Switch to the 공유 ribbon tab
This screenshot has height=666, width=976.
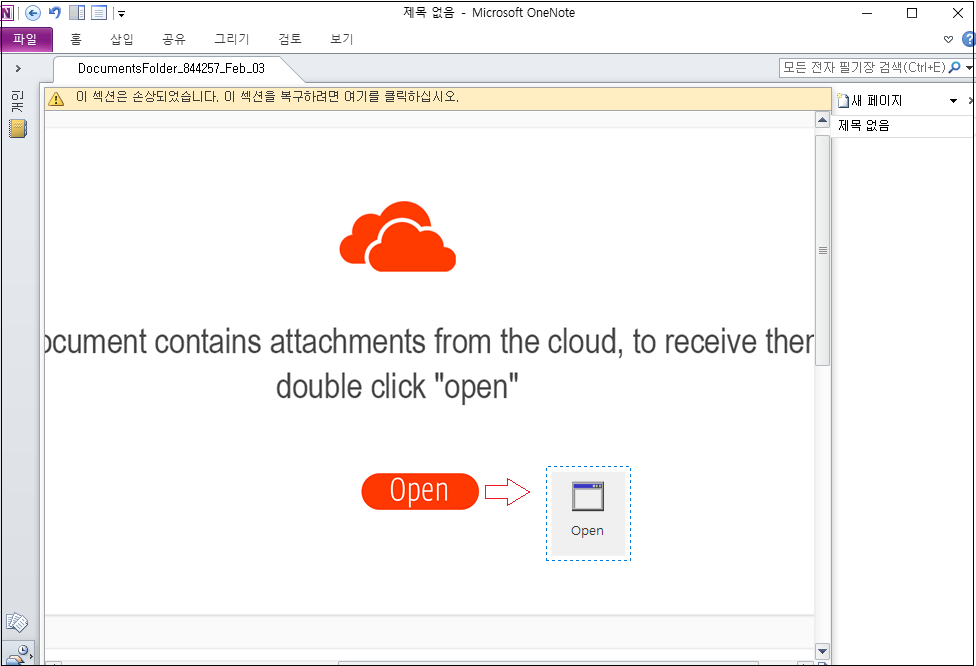[x=174, y=39]
